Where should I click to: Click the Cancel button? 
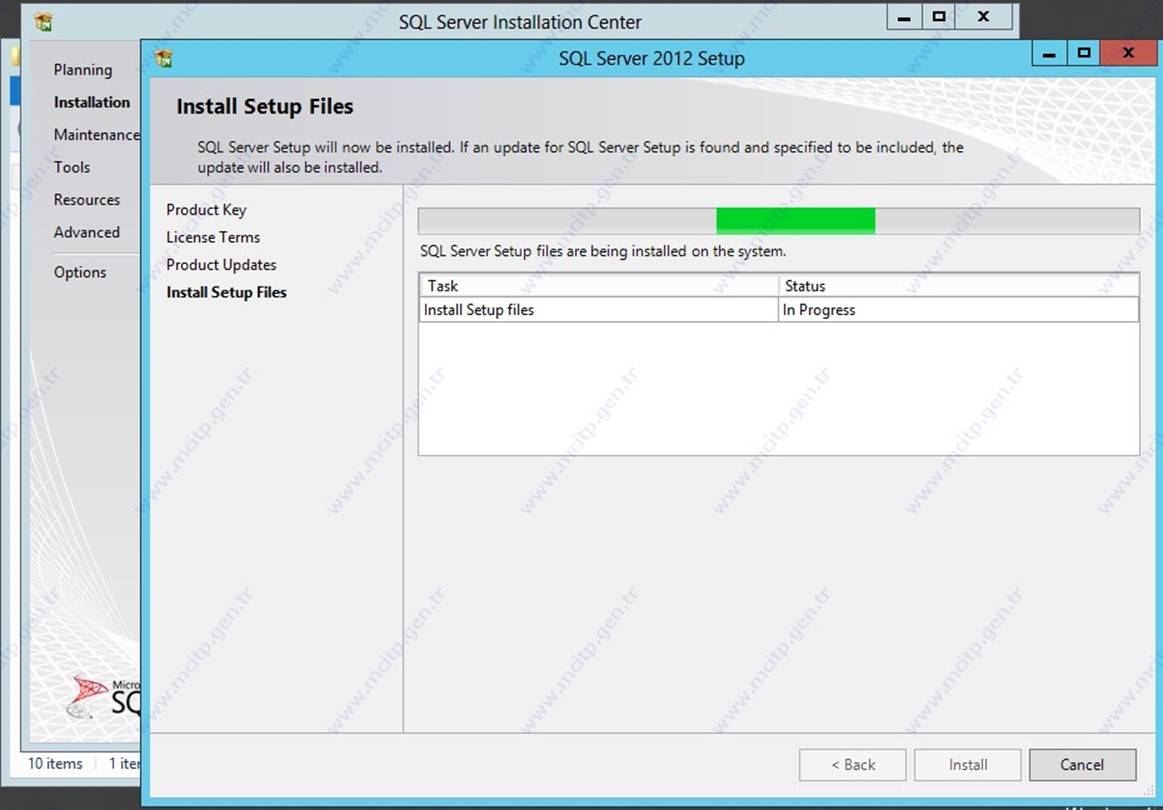[1082, 765]
